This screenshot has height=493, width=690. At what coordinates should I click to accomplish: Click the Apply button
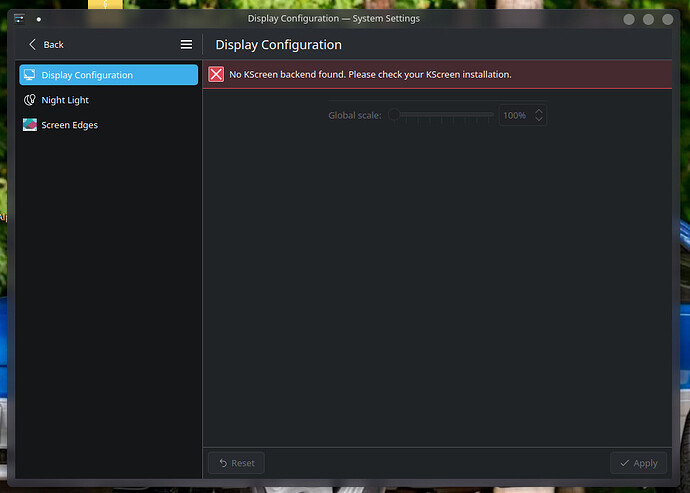[x=638, y=463]
